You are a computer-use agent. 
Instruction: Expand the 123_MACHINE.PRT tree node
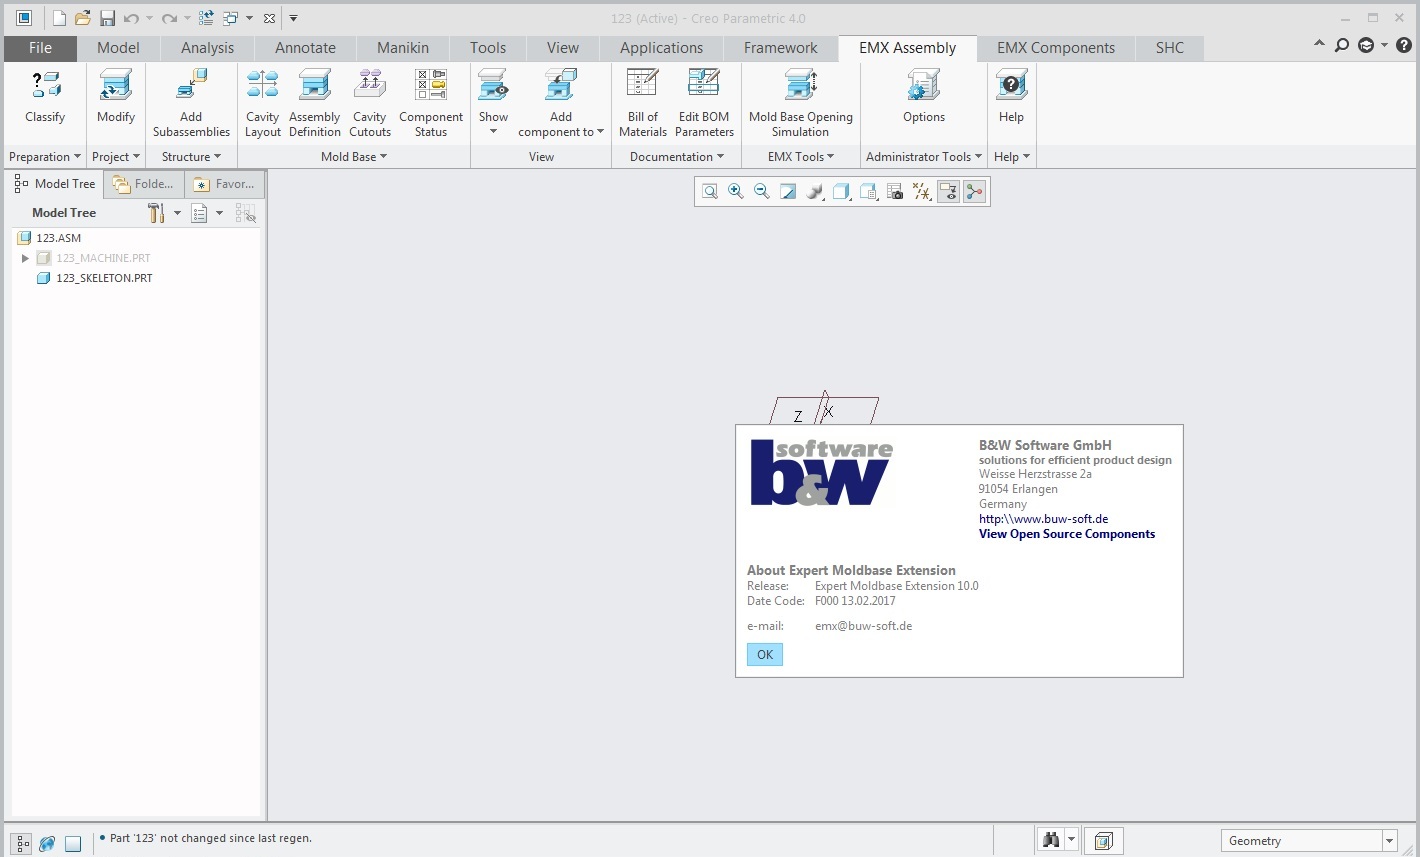25,258
